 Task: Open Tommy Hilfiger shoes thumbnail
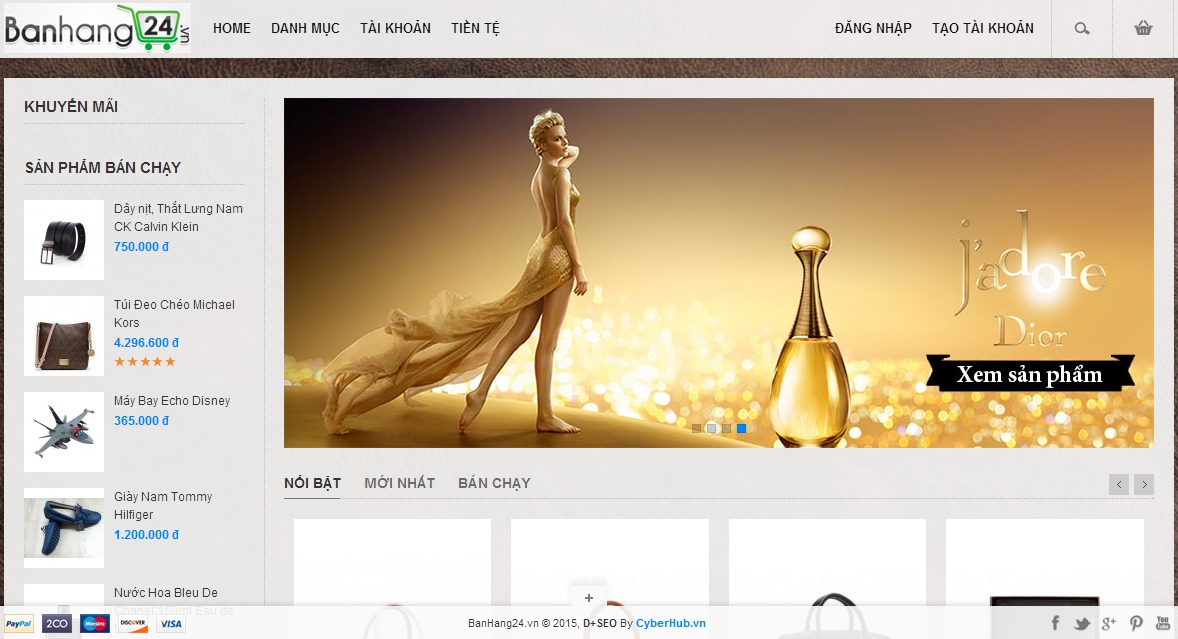(64, 529)
